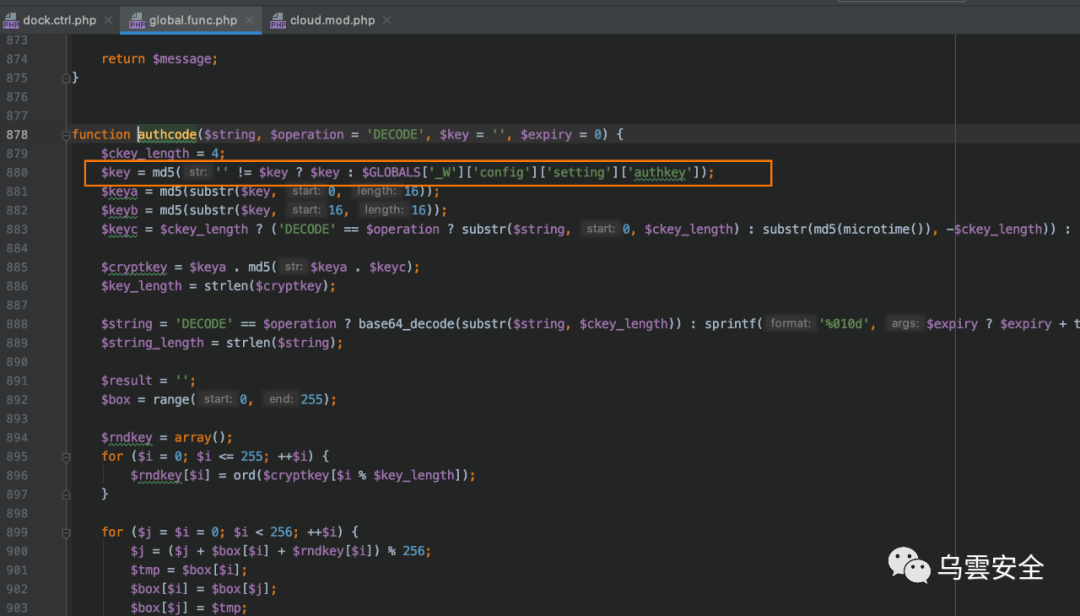1080x616 pixels.
Task: Place cursor on authcode function name
Action: [167, 134]
